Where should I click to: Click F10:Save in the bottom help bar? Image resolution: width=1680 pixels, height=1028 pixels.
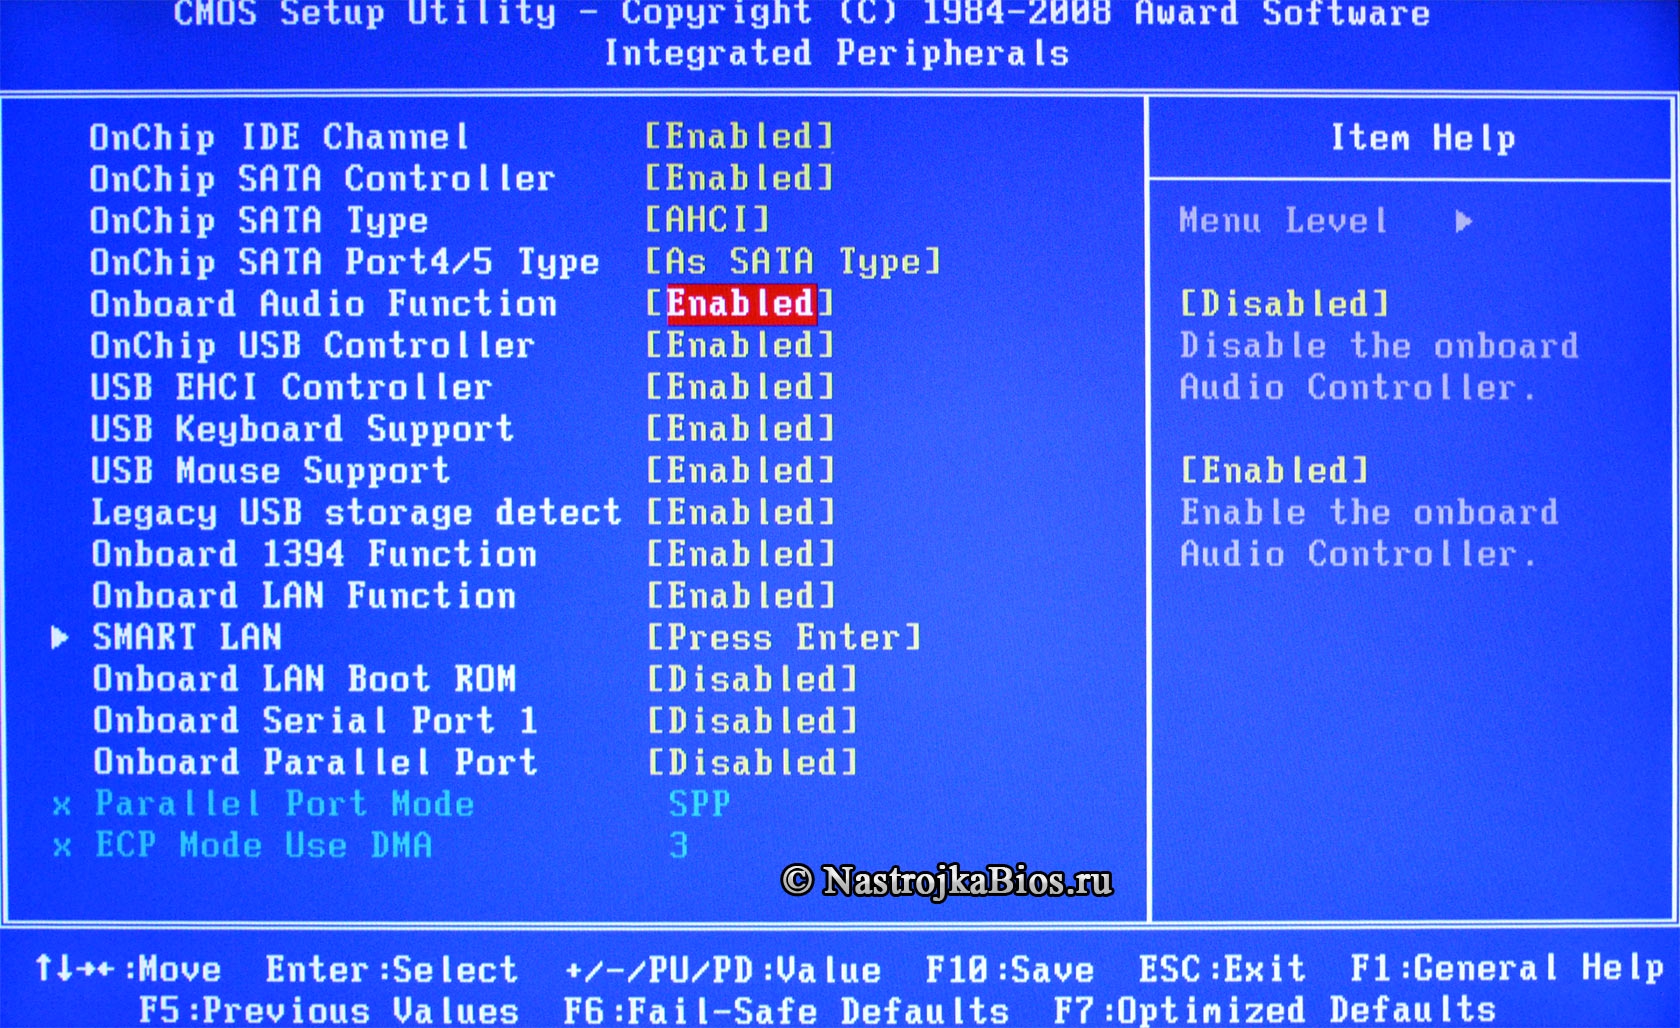click(1009, 969)
